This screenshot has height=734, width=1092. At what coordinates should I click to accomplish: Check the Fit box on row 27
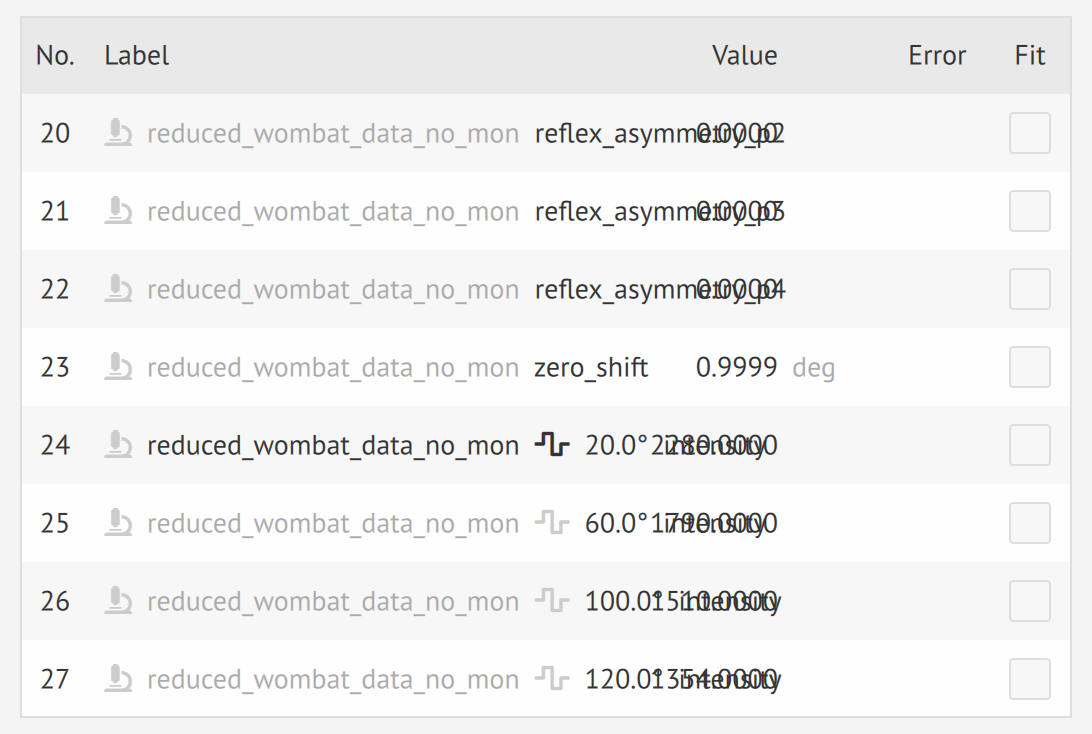1029,679
